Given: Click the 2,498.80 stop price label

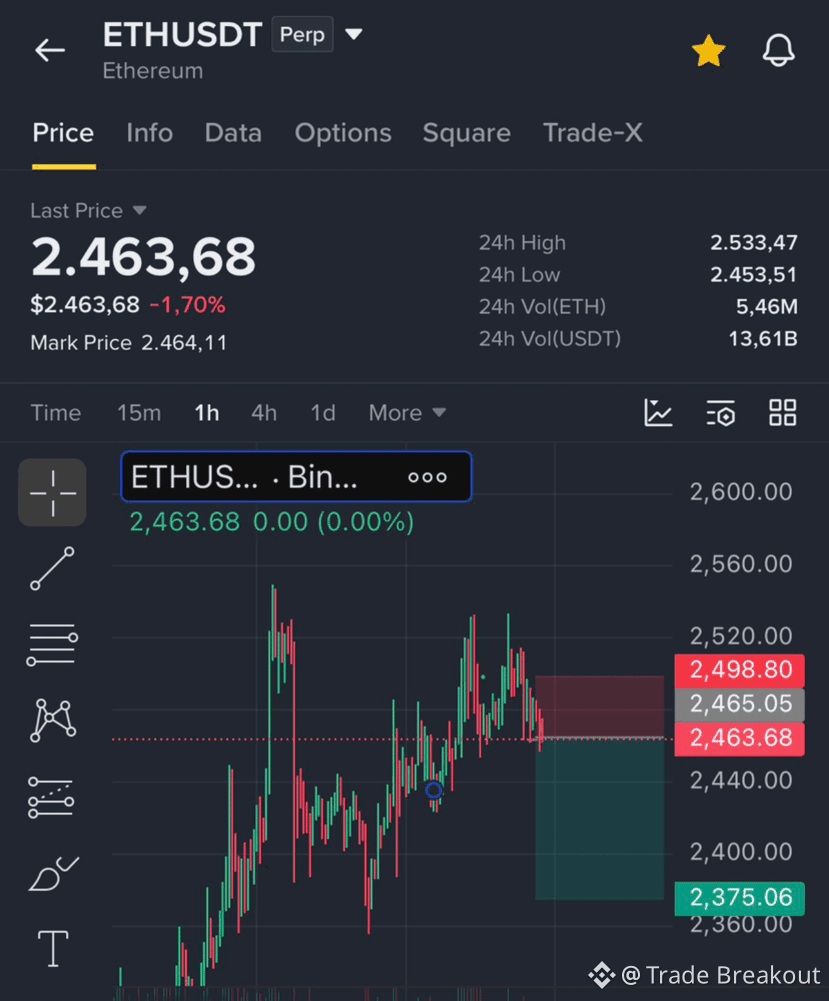Looking at the screenshot, I should coord(740,670).
